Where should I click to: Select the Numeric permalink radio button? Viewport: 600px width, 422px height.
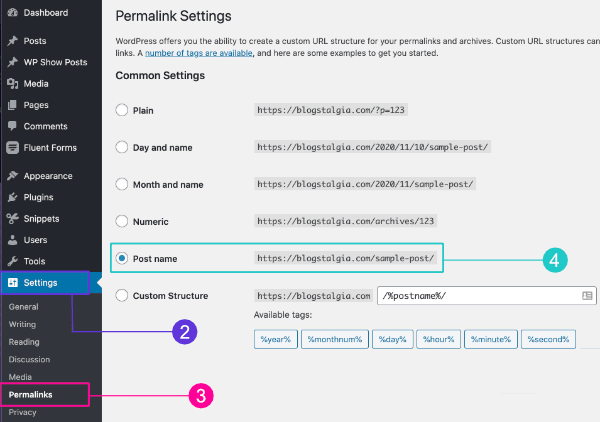[122, 221]
